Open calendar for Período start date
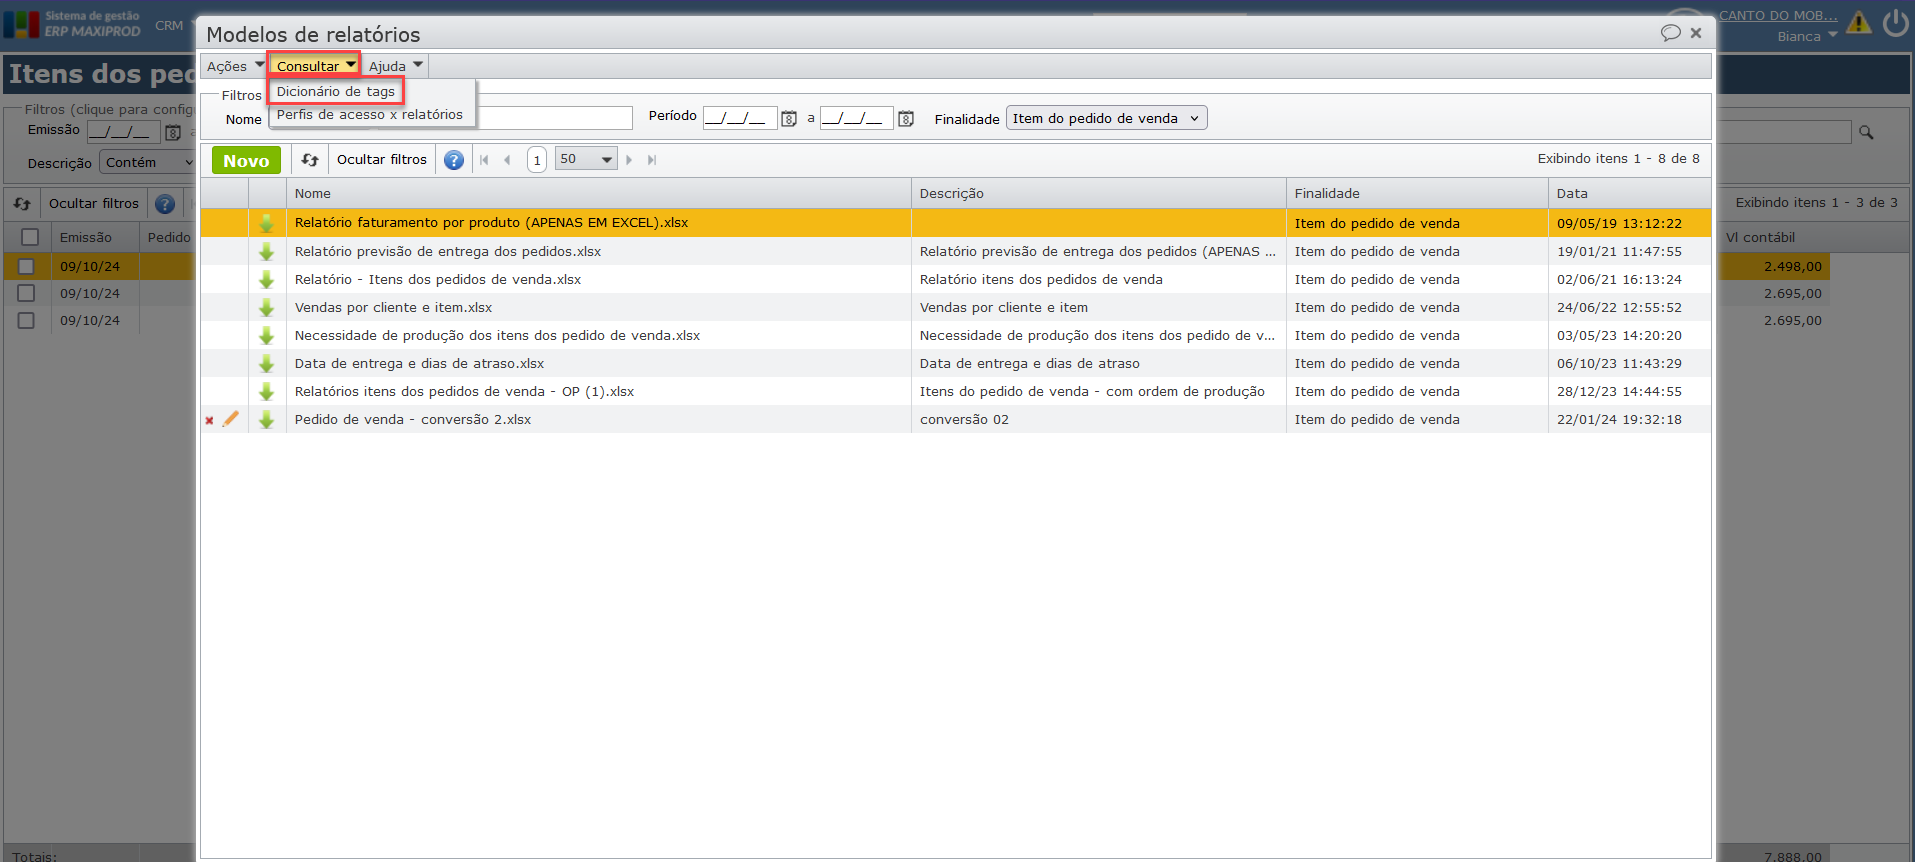The height and width of the screenshot is (862, 1915). [x=789, y=119]
